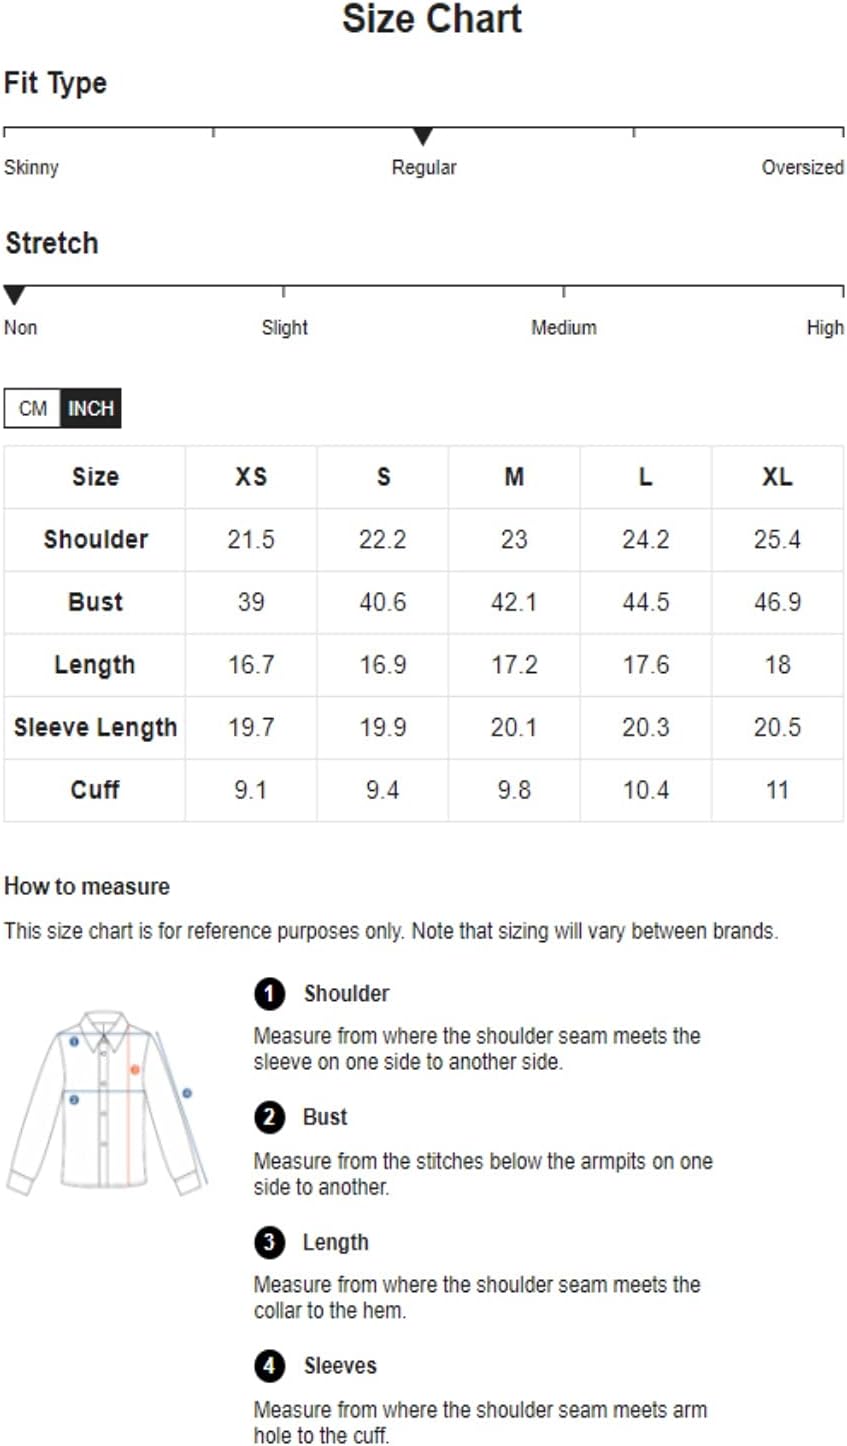The height and width of the screenshot is (1446, 847).
Task: Click the number 2 Bust bullet icon
Action: pyautogui.click(x=269, y=1117)
